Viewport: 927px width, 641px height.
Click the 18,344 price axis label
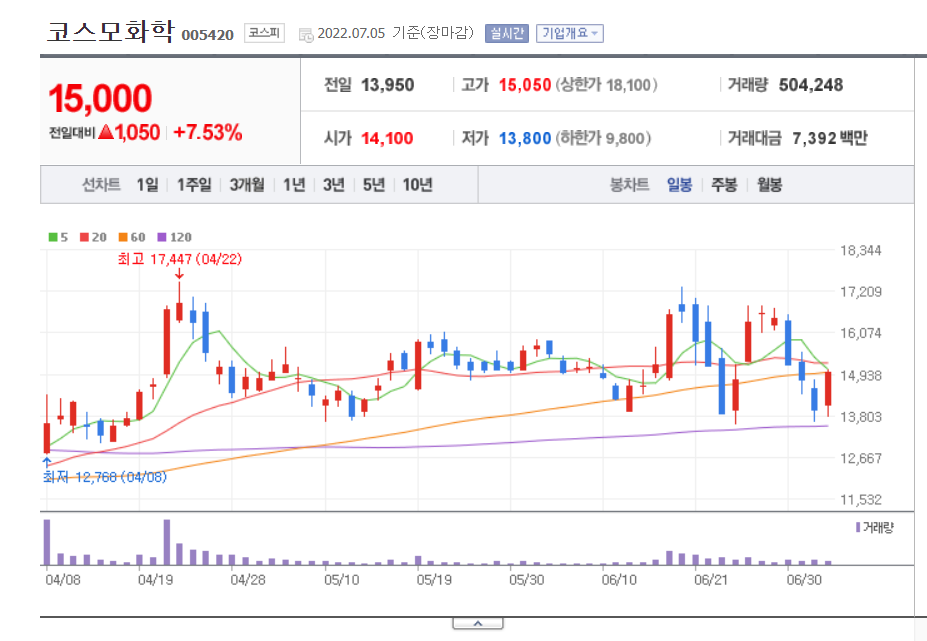coord(861,250)
